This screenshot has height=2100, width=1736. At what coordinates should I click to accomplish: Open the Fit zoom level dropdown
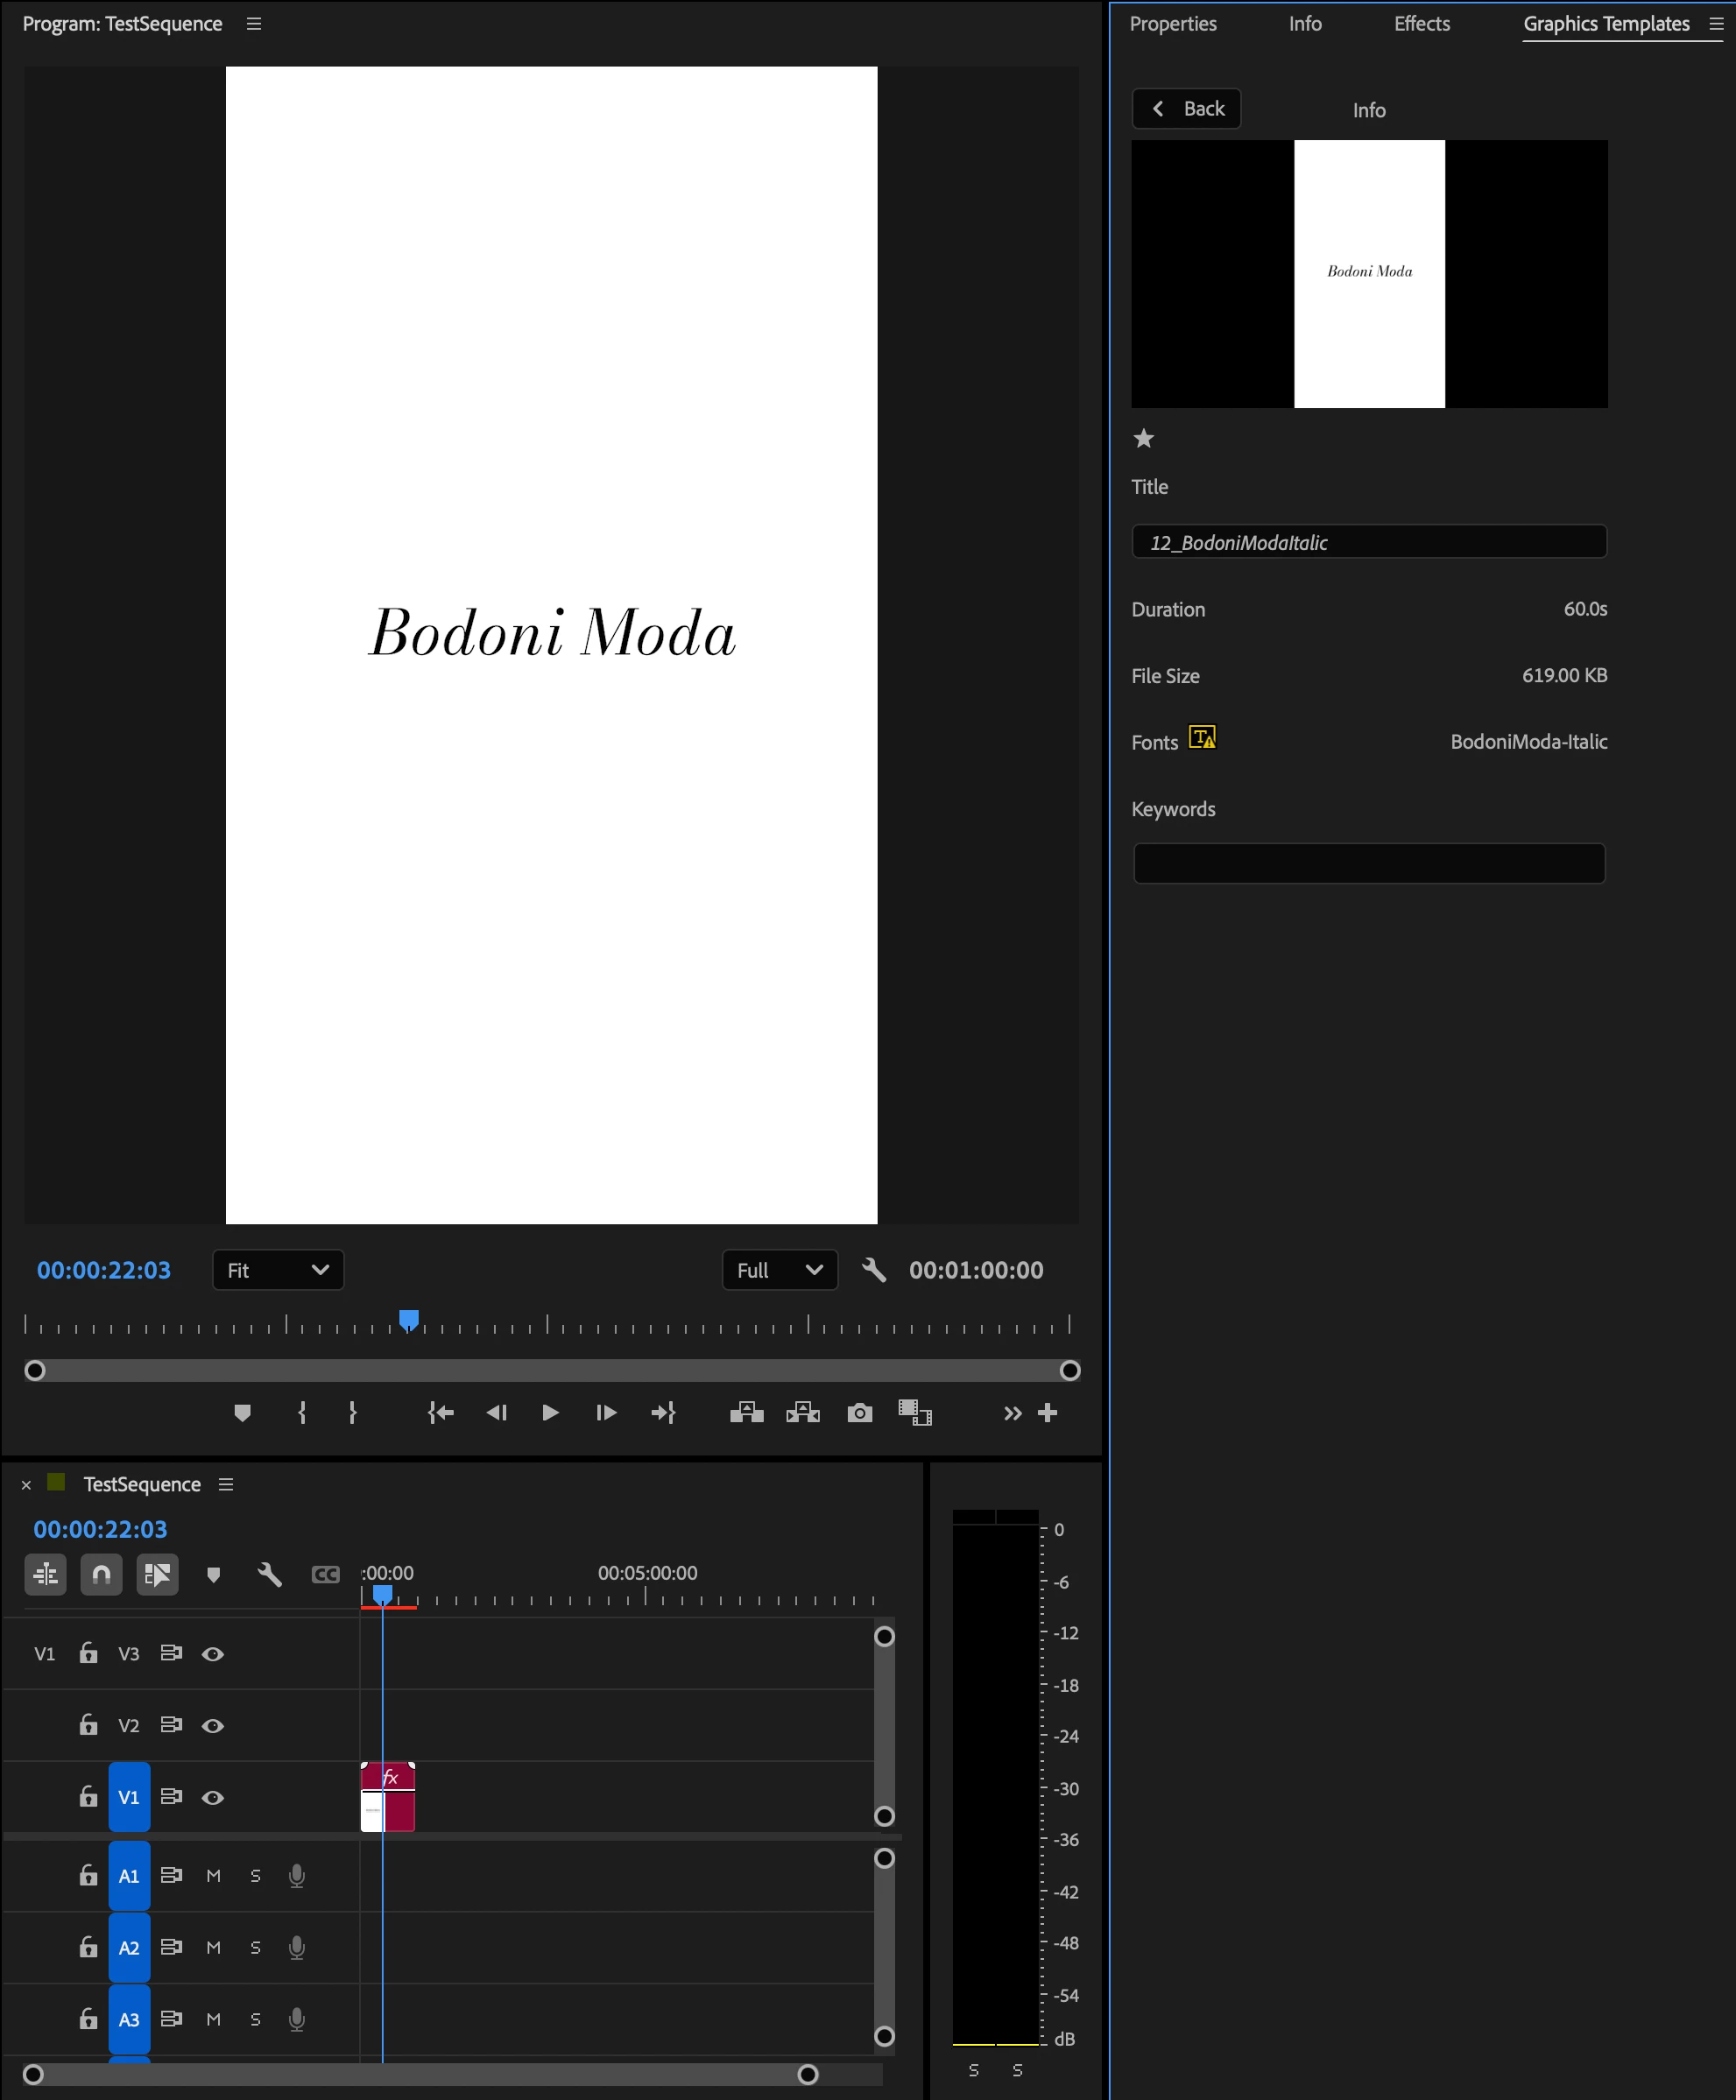(277, 1269)
